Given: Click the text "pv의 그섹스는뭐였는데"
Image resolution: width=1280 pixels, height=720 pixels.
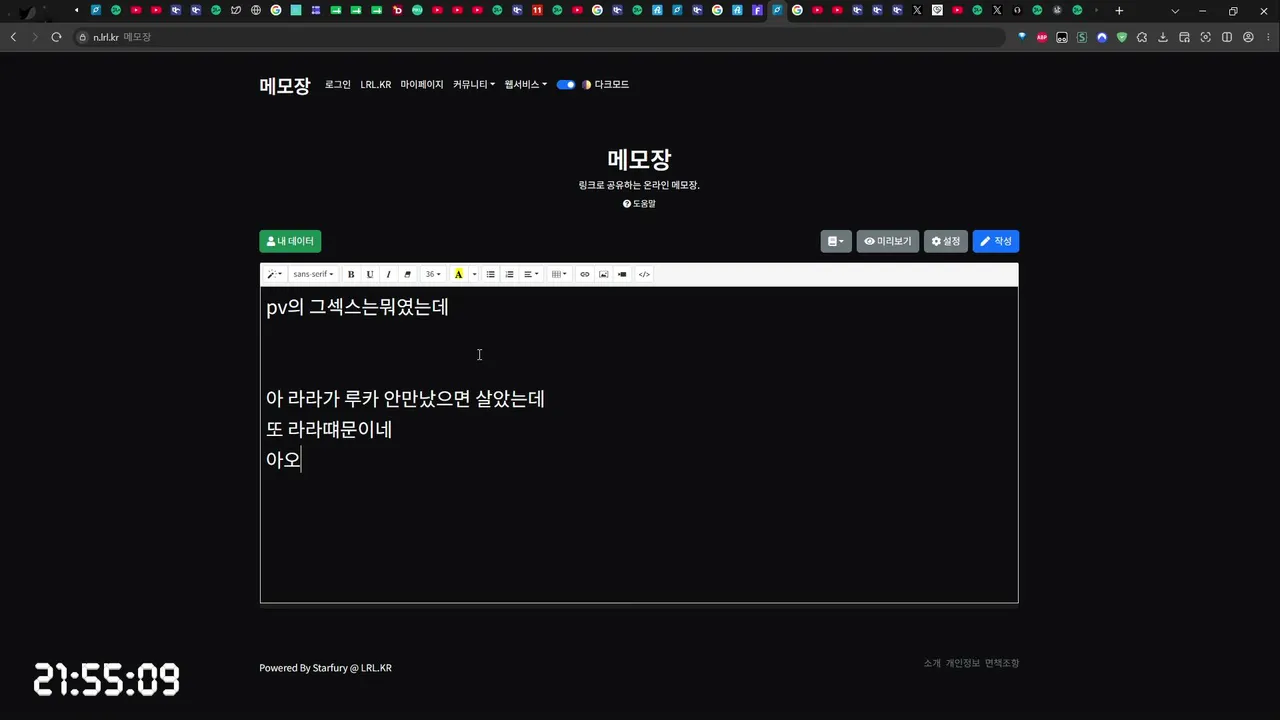Looking at the screenshot, I should (x=357, y=308).
